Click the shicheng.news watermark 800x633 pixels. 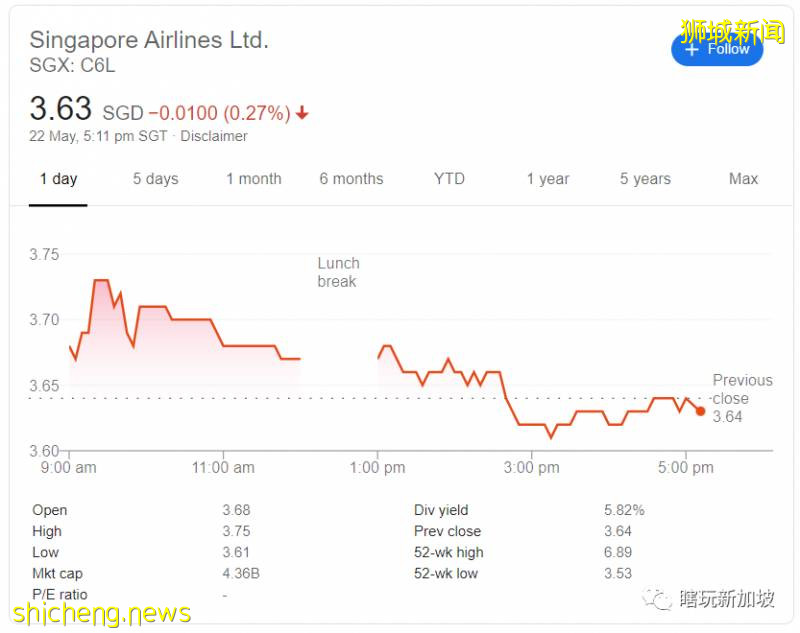pyautogui.click(x=100, y=612)
